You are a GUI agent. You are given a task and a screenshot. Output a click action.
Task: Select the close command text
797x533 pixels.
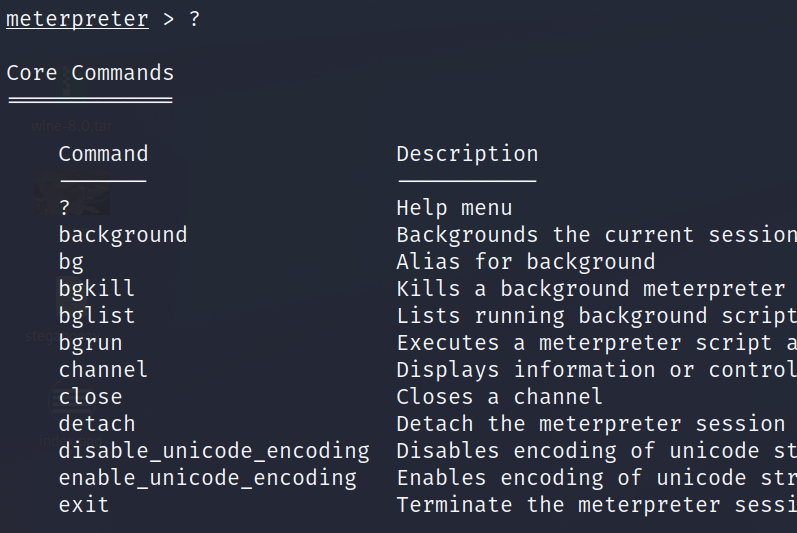90,397
